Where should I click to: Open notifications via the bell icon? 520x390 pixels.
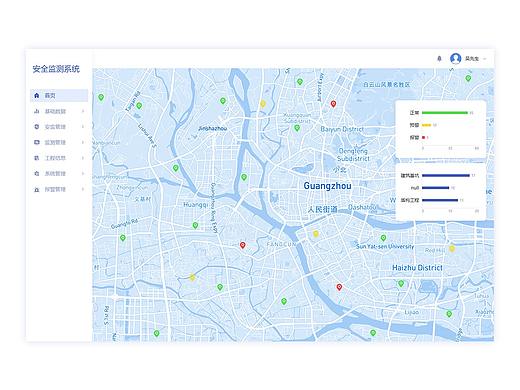pyautogui.click(x=439, y=59)
